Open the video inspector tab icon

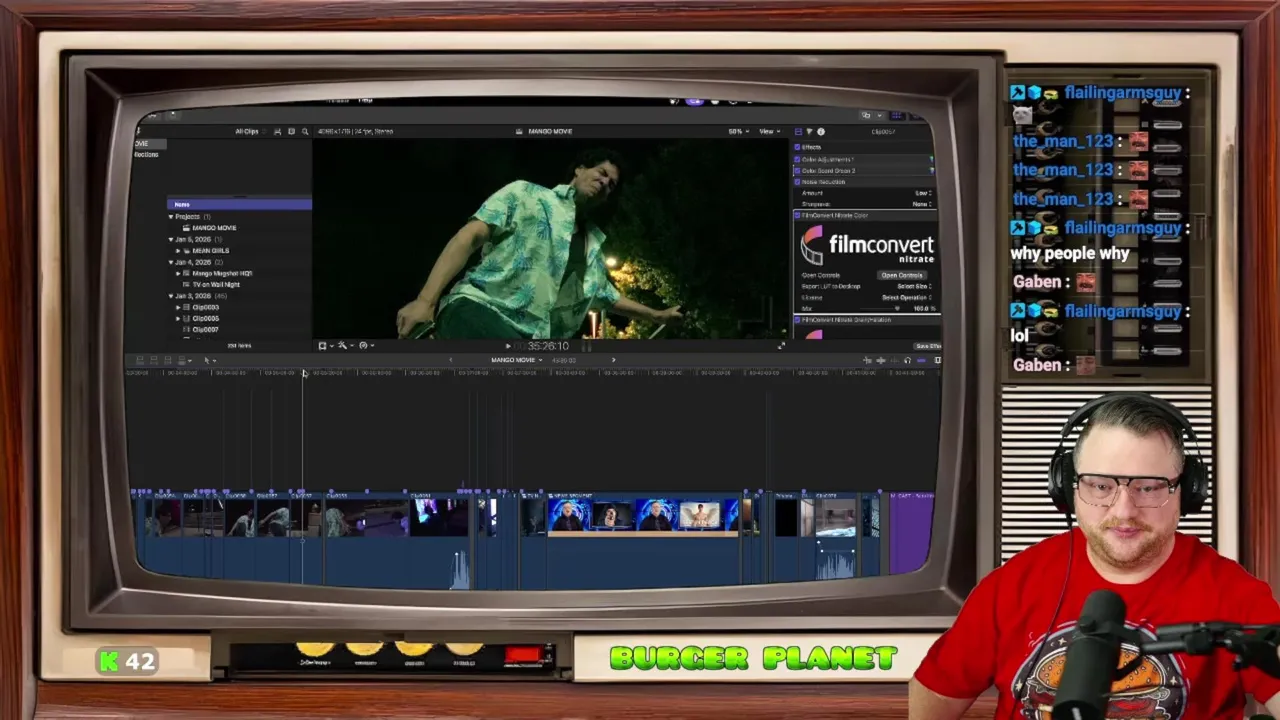coord(797,131)
